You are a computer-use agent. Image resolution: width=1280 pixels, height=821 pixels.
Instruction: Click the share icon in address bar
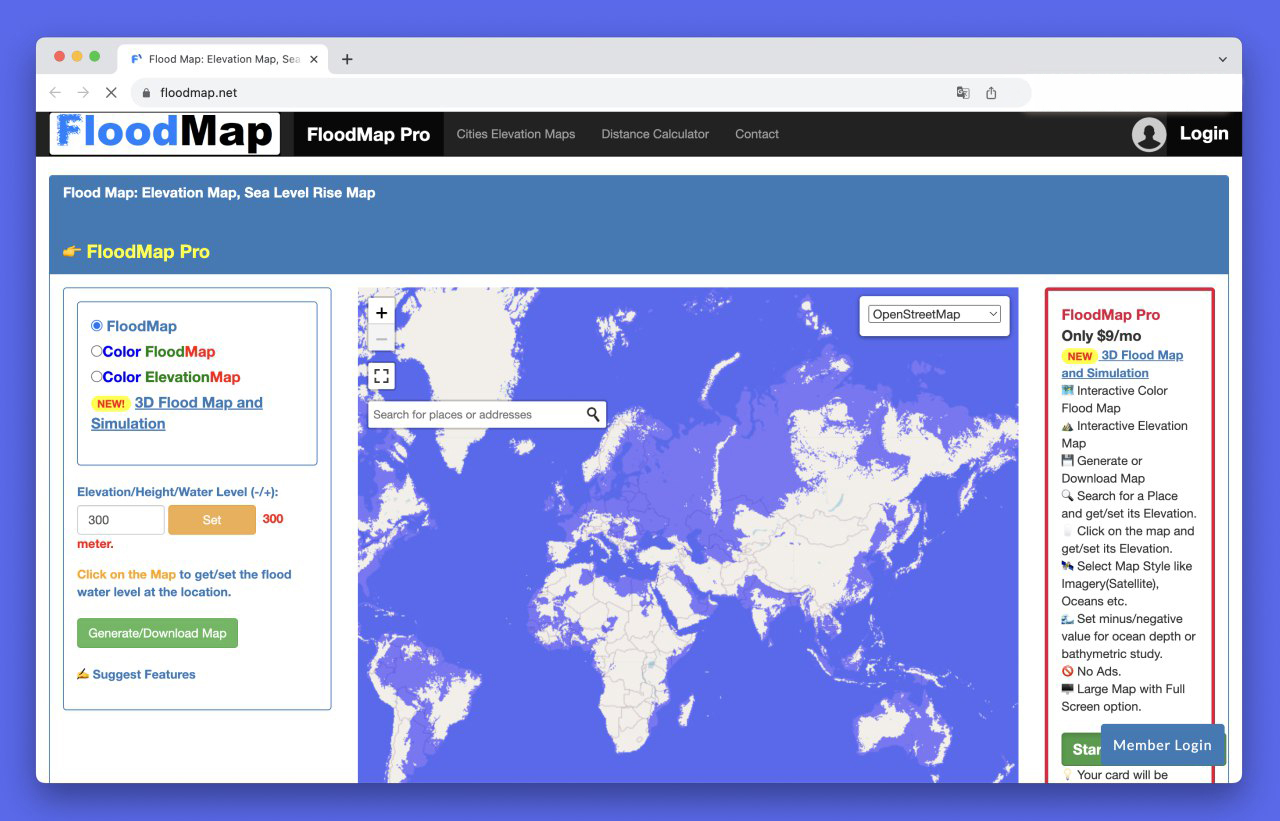pyautogui.click(x=991, y=93)
